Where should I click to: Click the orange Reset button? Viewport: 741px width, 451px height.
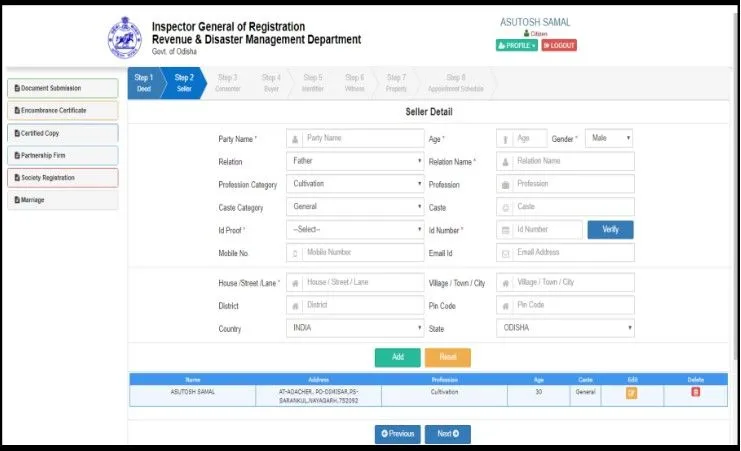click(447, 357)
